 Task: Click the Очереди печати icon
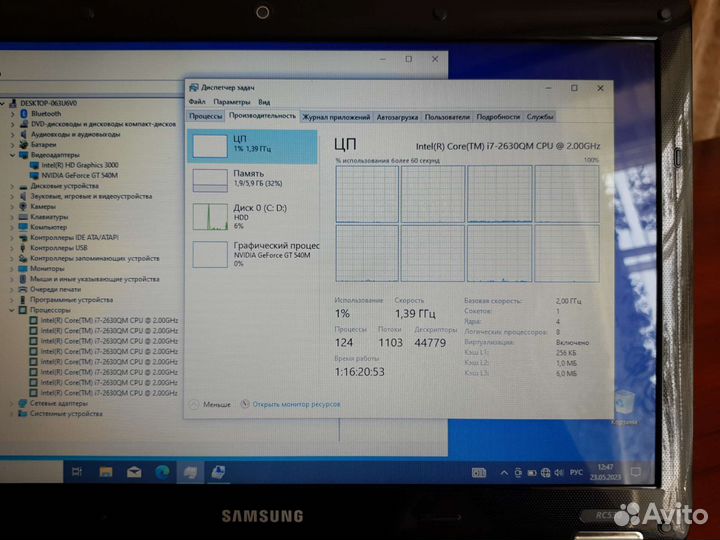click(22, 289)
